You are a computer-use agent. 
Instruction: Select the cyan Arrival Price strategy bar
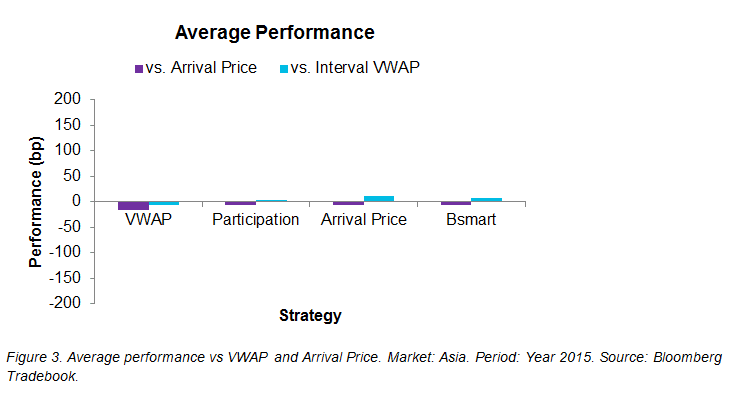coord(379,199)
